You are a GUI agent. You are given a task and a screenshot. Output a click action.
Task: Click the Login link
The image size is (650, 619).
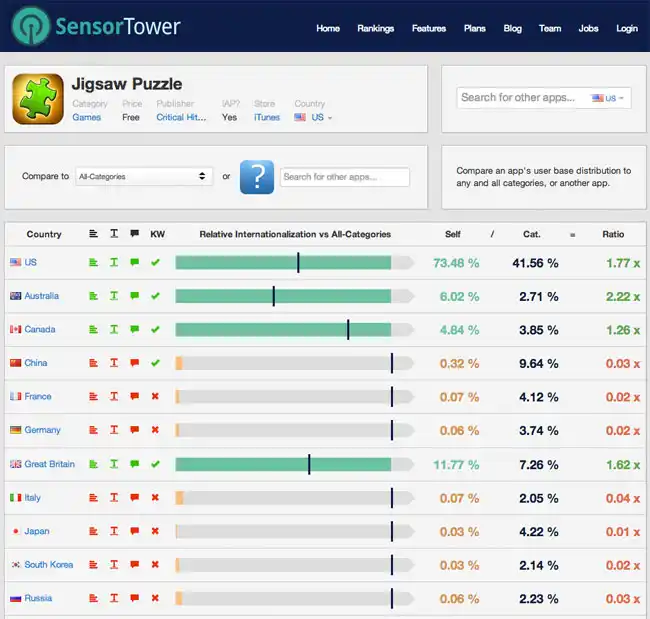pyautogui.click(x=627, y=29)
